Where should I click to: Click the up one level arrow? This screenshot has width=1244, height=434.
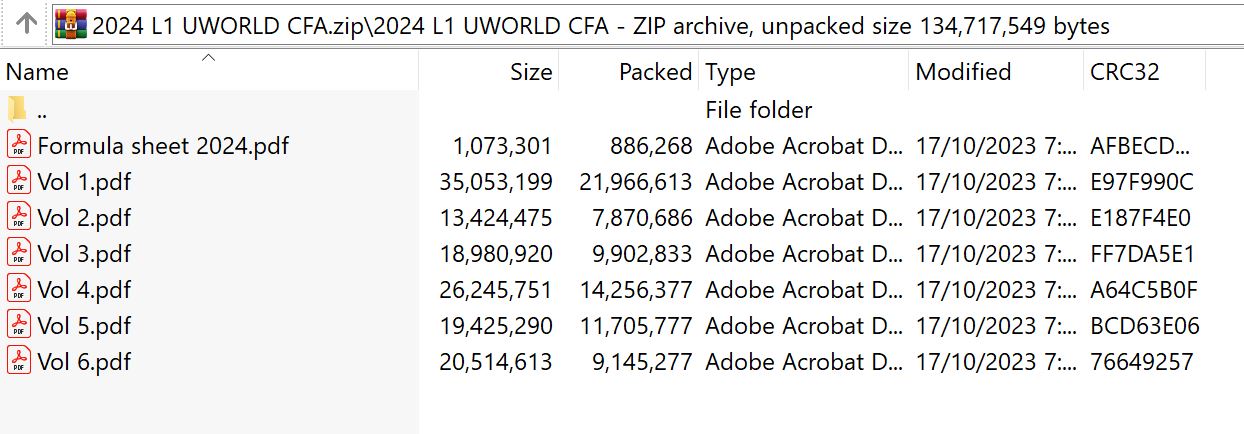tap(28, 24)
